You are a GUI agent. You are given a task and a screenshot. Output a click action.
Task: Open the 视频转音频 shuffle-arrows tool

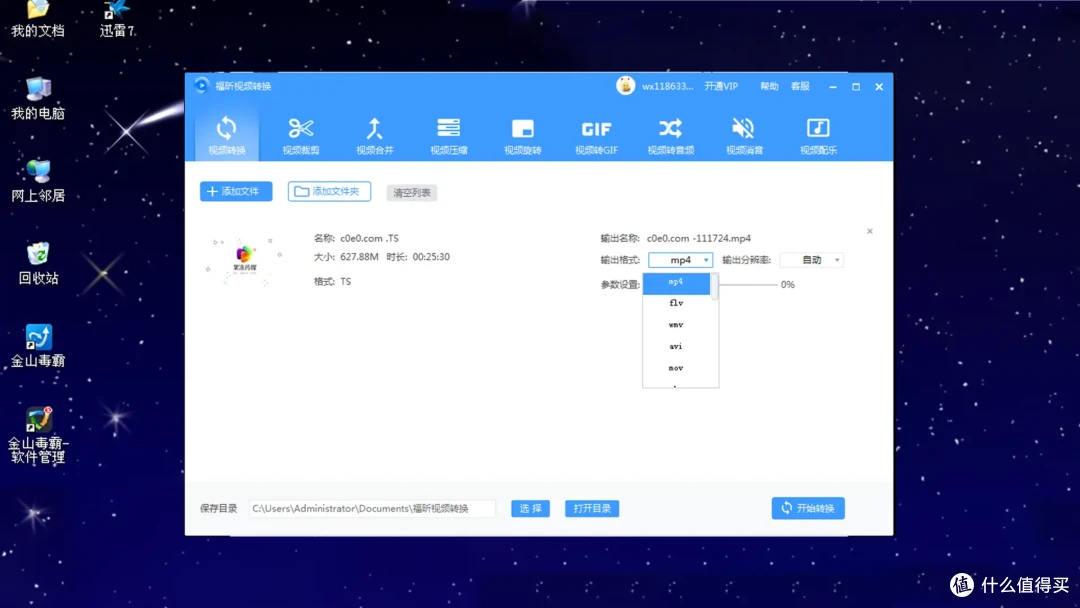click(x=670, y=135)
